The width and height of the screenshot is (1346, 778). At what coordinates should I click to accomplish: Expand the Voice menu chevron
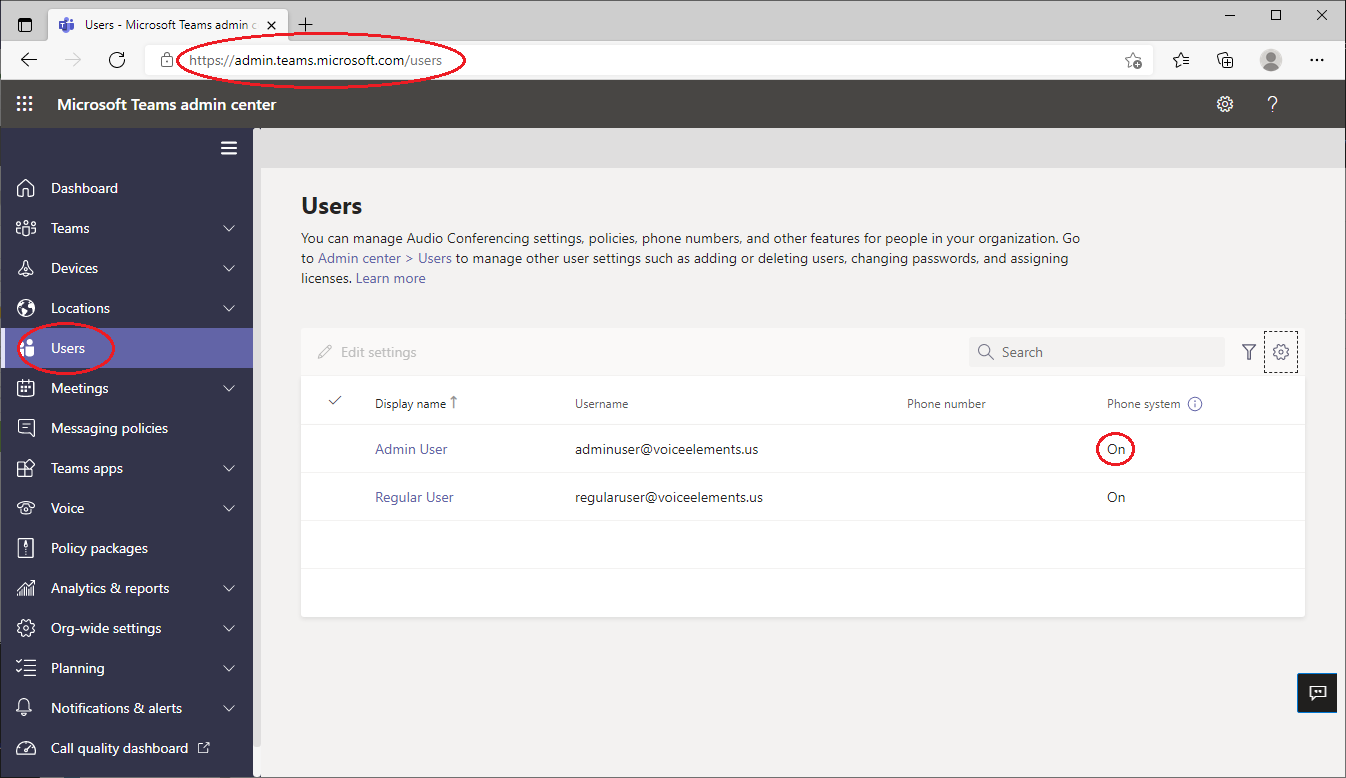229,508
